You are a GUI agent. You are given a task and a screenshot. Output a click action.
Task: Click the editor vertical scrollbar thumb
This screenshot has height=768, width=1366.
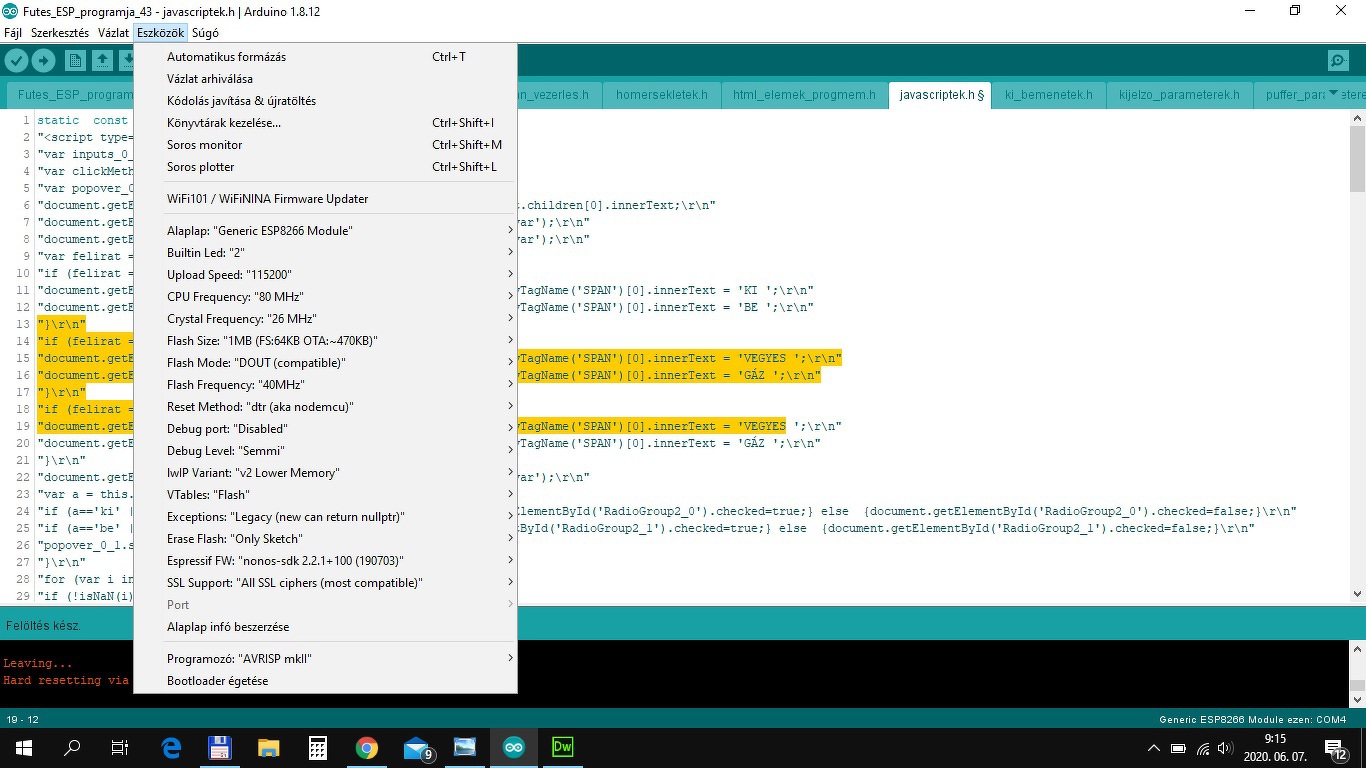(1357, 160)
